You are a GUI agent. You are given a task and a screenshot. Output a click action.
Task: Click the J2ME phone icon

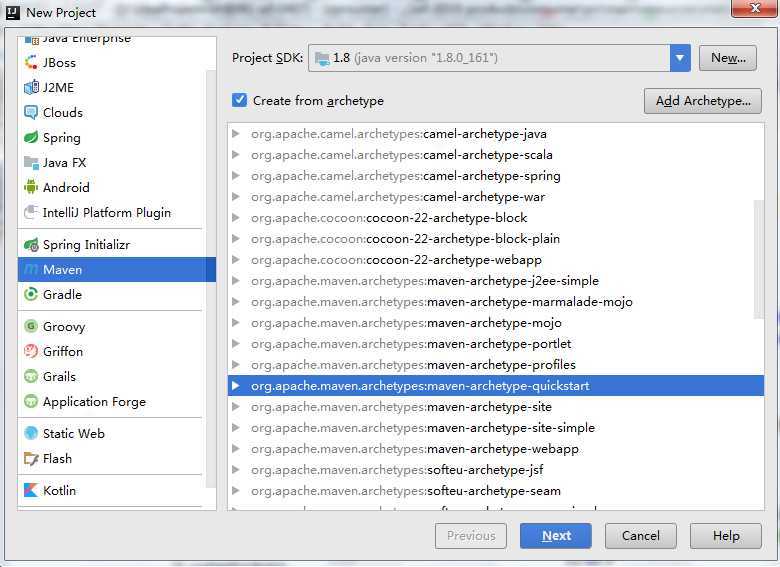pyautogui.click(x=31, y=88)
